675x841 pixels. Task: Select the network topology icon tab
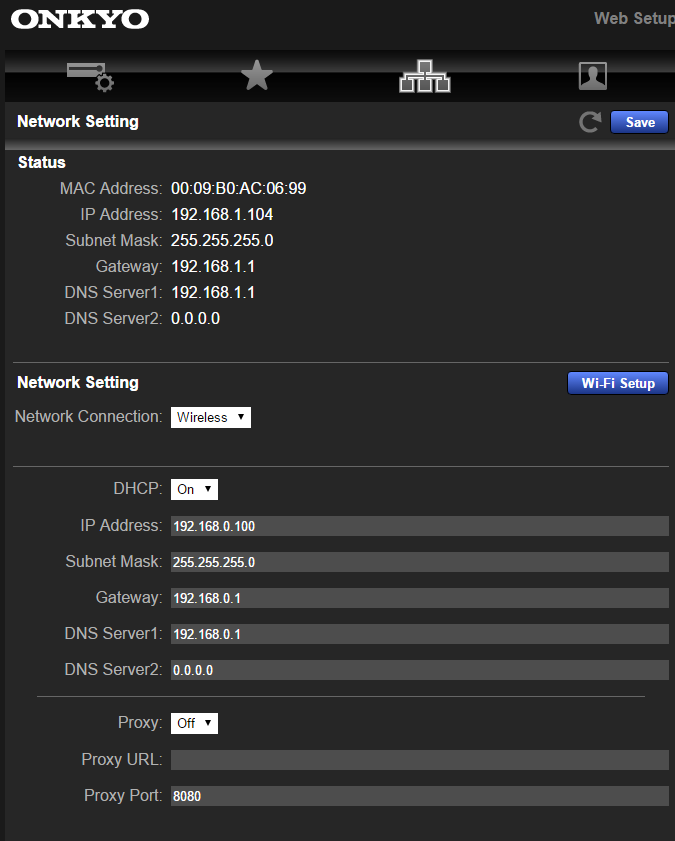click(425, 76)
